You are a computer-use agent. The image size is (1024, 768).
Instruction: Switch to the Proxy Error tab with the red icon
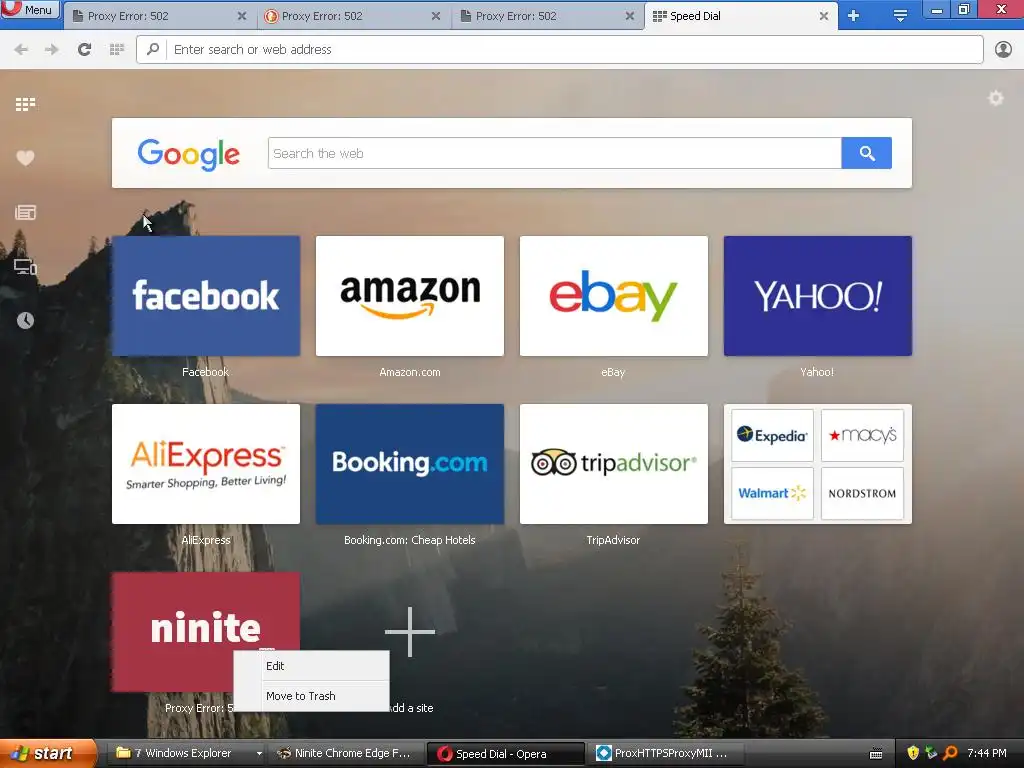click(353, 16)
